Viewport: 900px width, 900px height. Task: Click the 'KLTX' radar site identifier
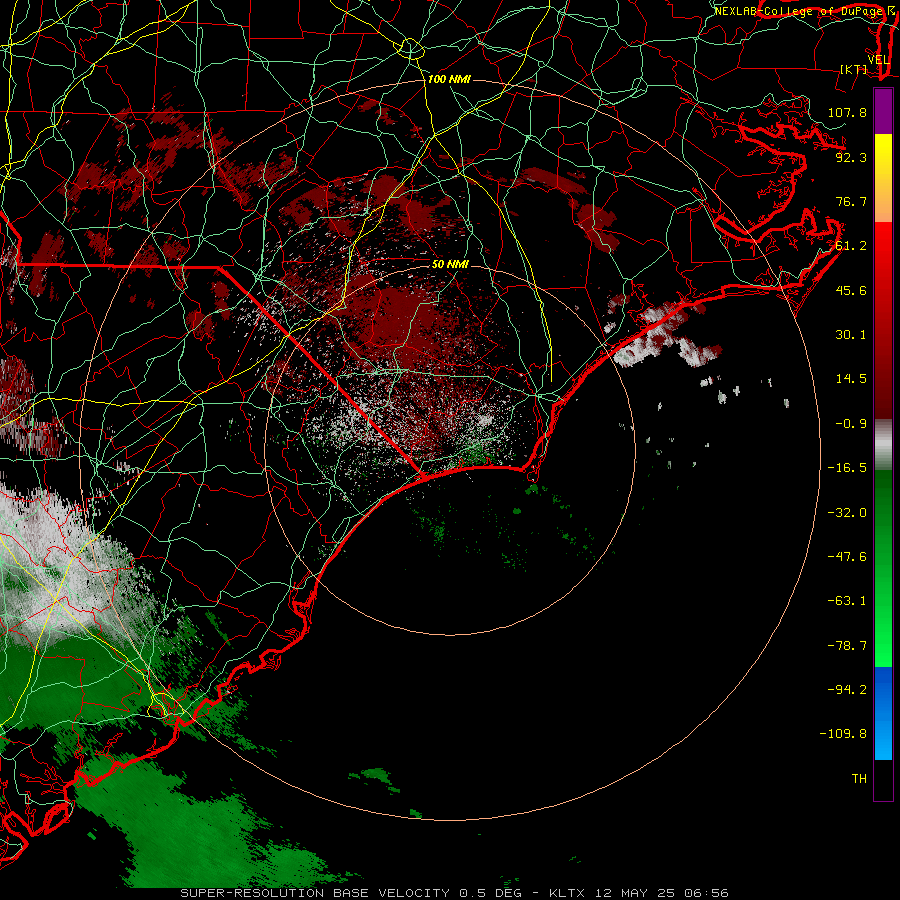tap(567, 893)
